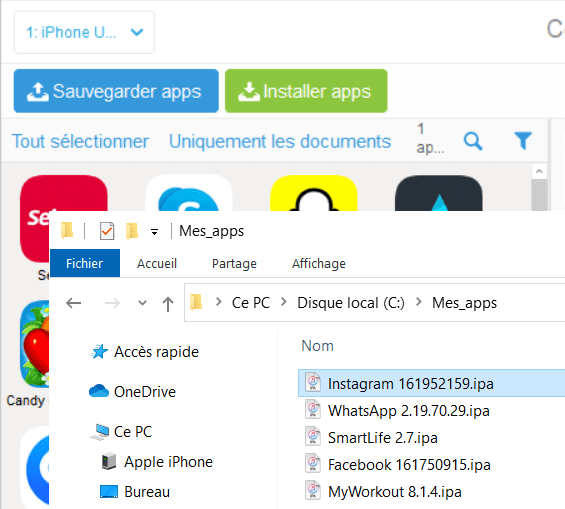Select the dark app with blue triangle
The height and width of the screenshot is (509, 565).
point(439,193)
